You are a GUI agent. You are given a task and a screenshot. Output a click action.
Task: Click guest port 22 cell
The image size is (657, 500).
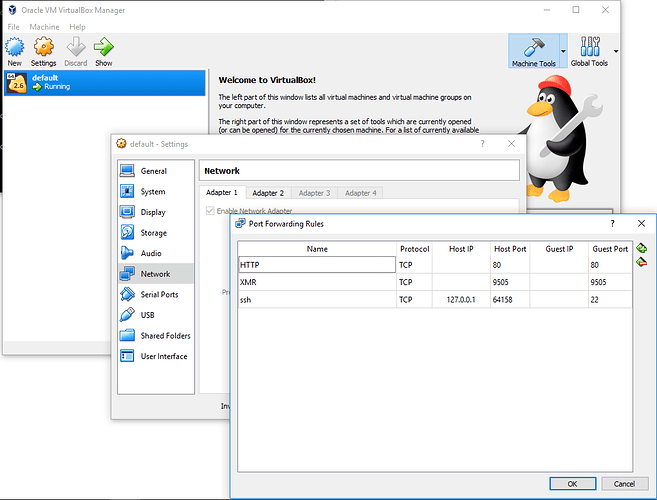tap(610, 300)
